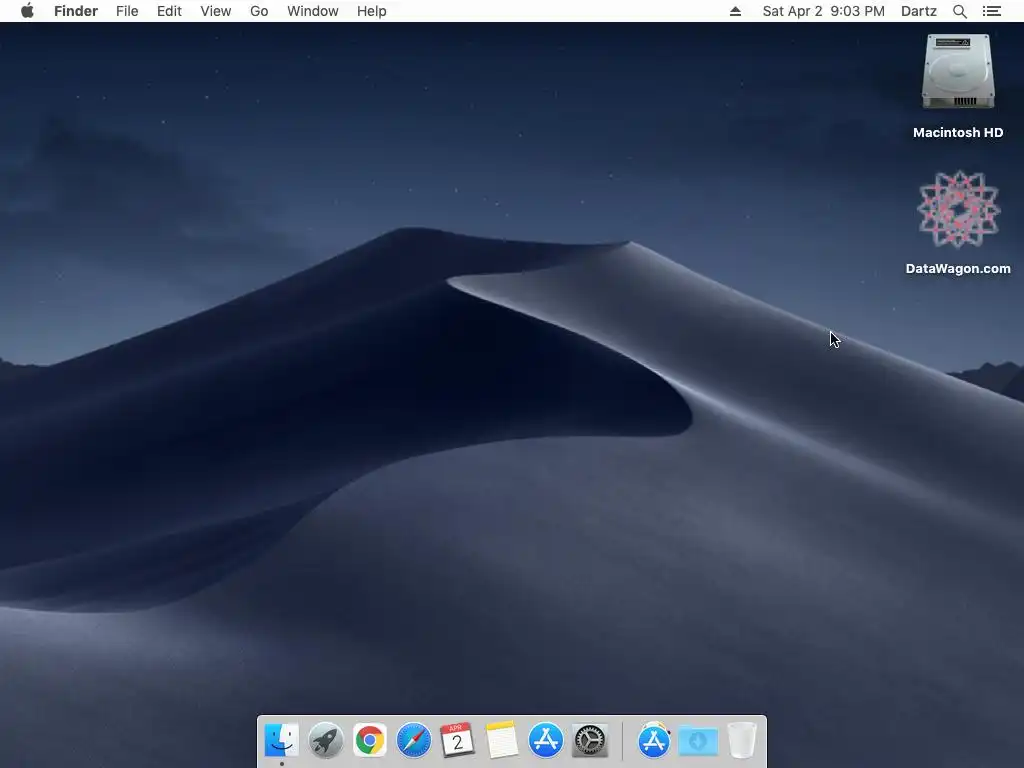Screen dimensions: 1024x768
Task: Open Notification Center list icon
Action: [992, 11]
